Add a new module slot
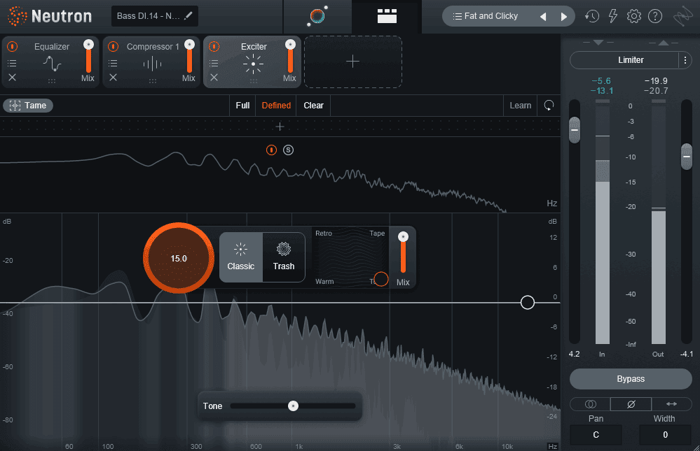The height and width of the screenshot is (451, 700). (x=353, y=62)
